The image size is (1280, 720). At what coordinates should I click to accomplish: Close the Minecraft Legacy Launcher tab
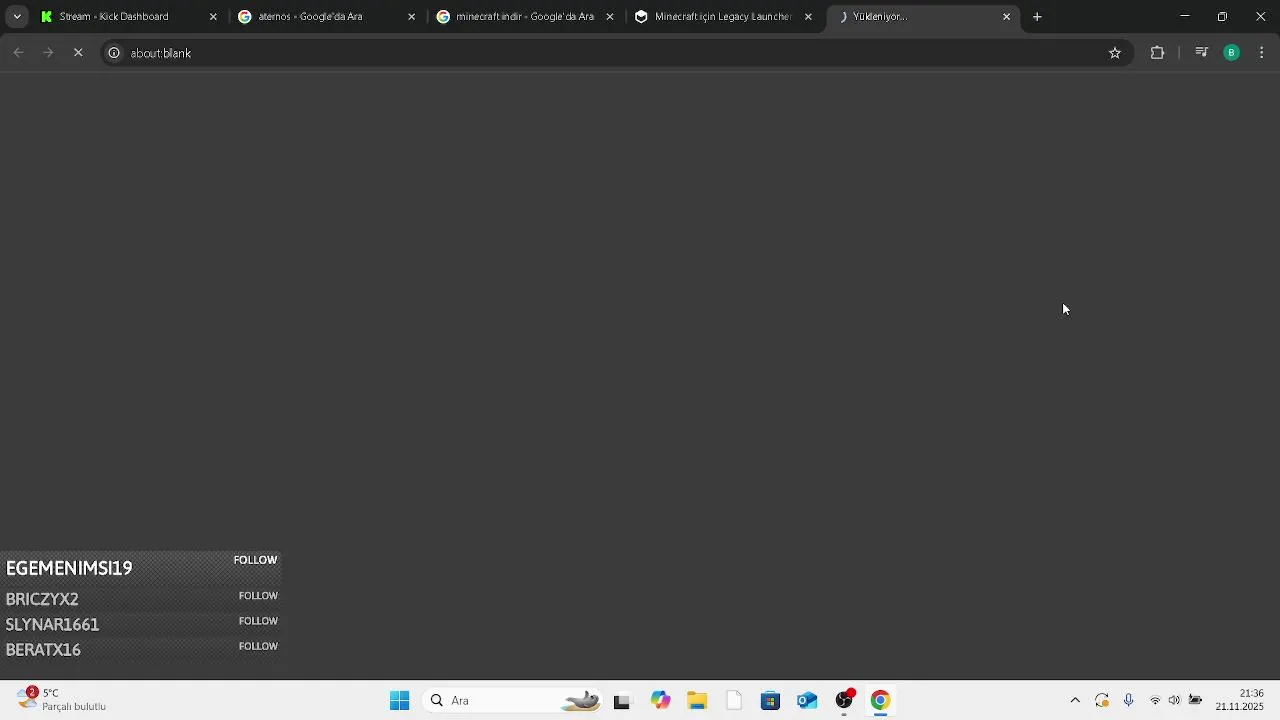coord(808,17)
